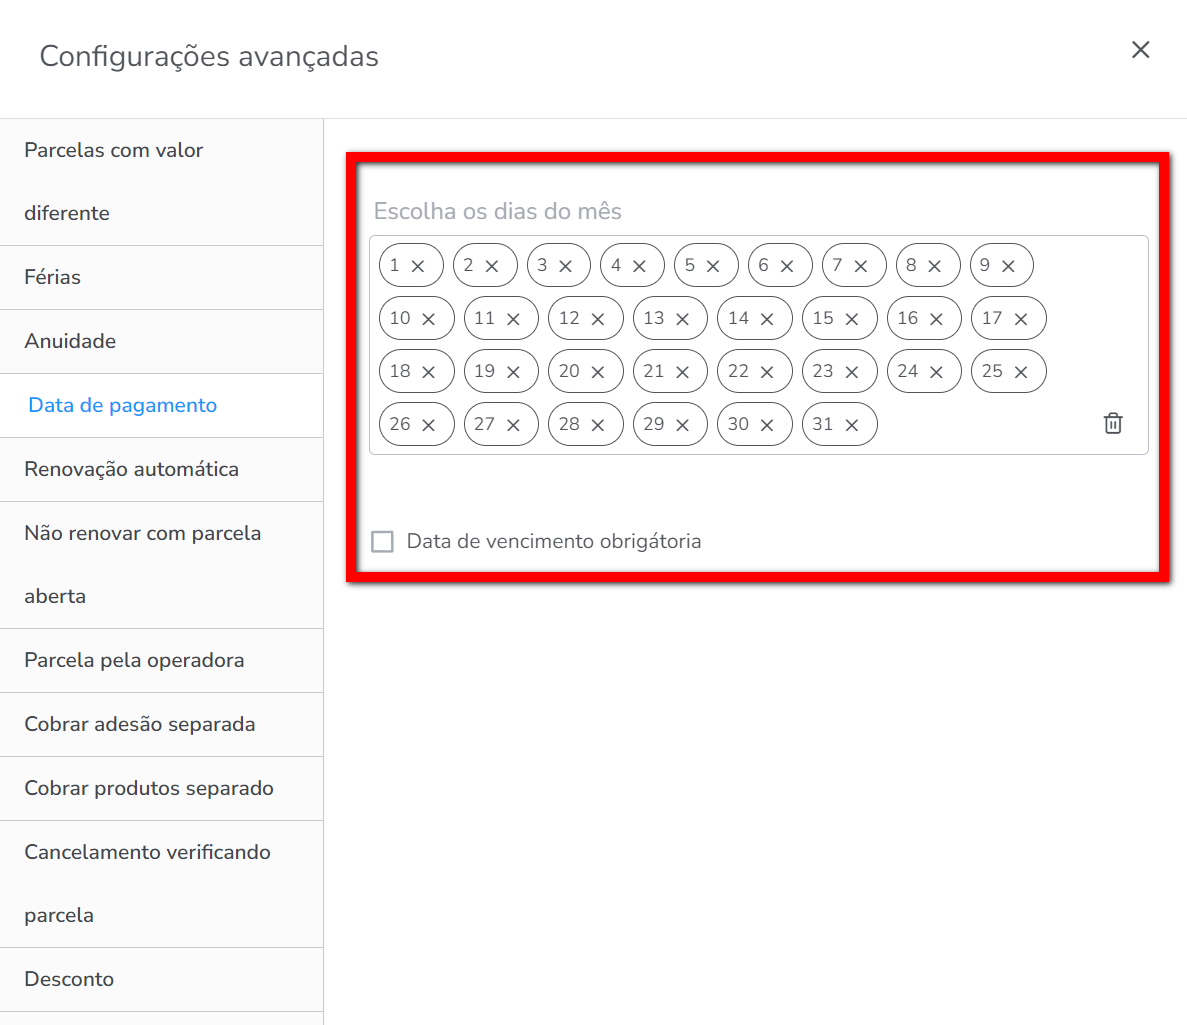Close the Configurações avançadas dialog

1140,50
